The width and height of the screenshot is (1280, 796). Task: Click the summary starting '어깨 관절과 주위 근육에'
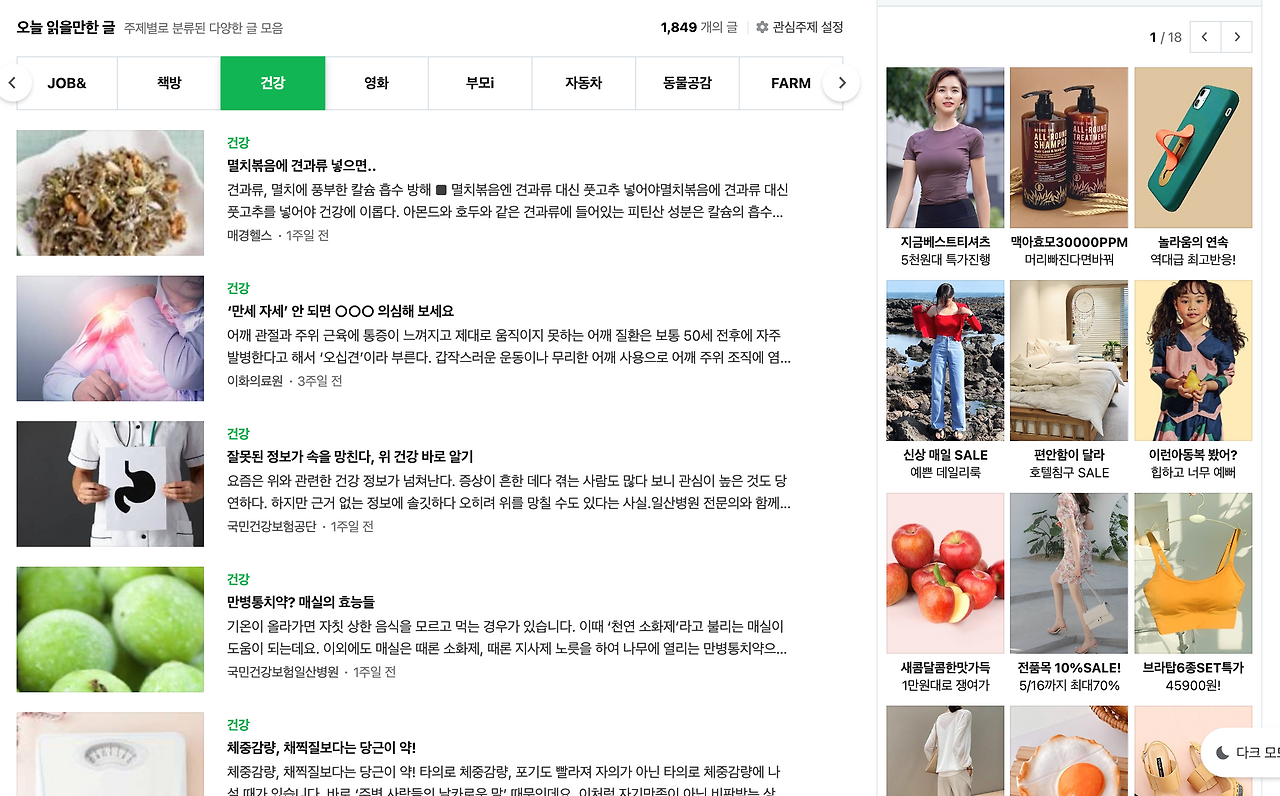pyautogui.click(x=509, y=346)
